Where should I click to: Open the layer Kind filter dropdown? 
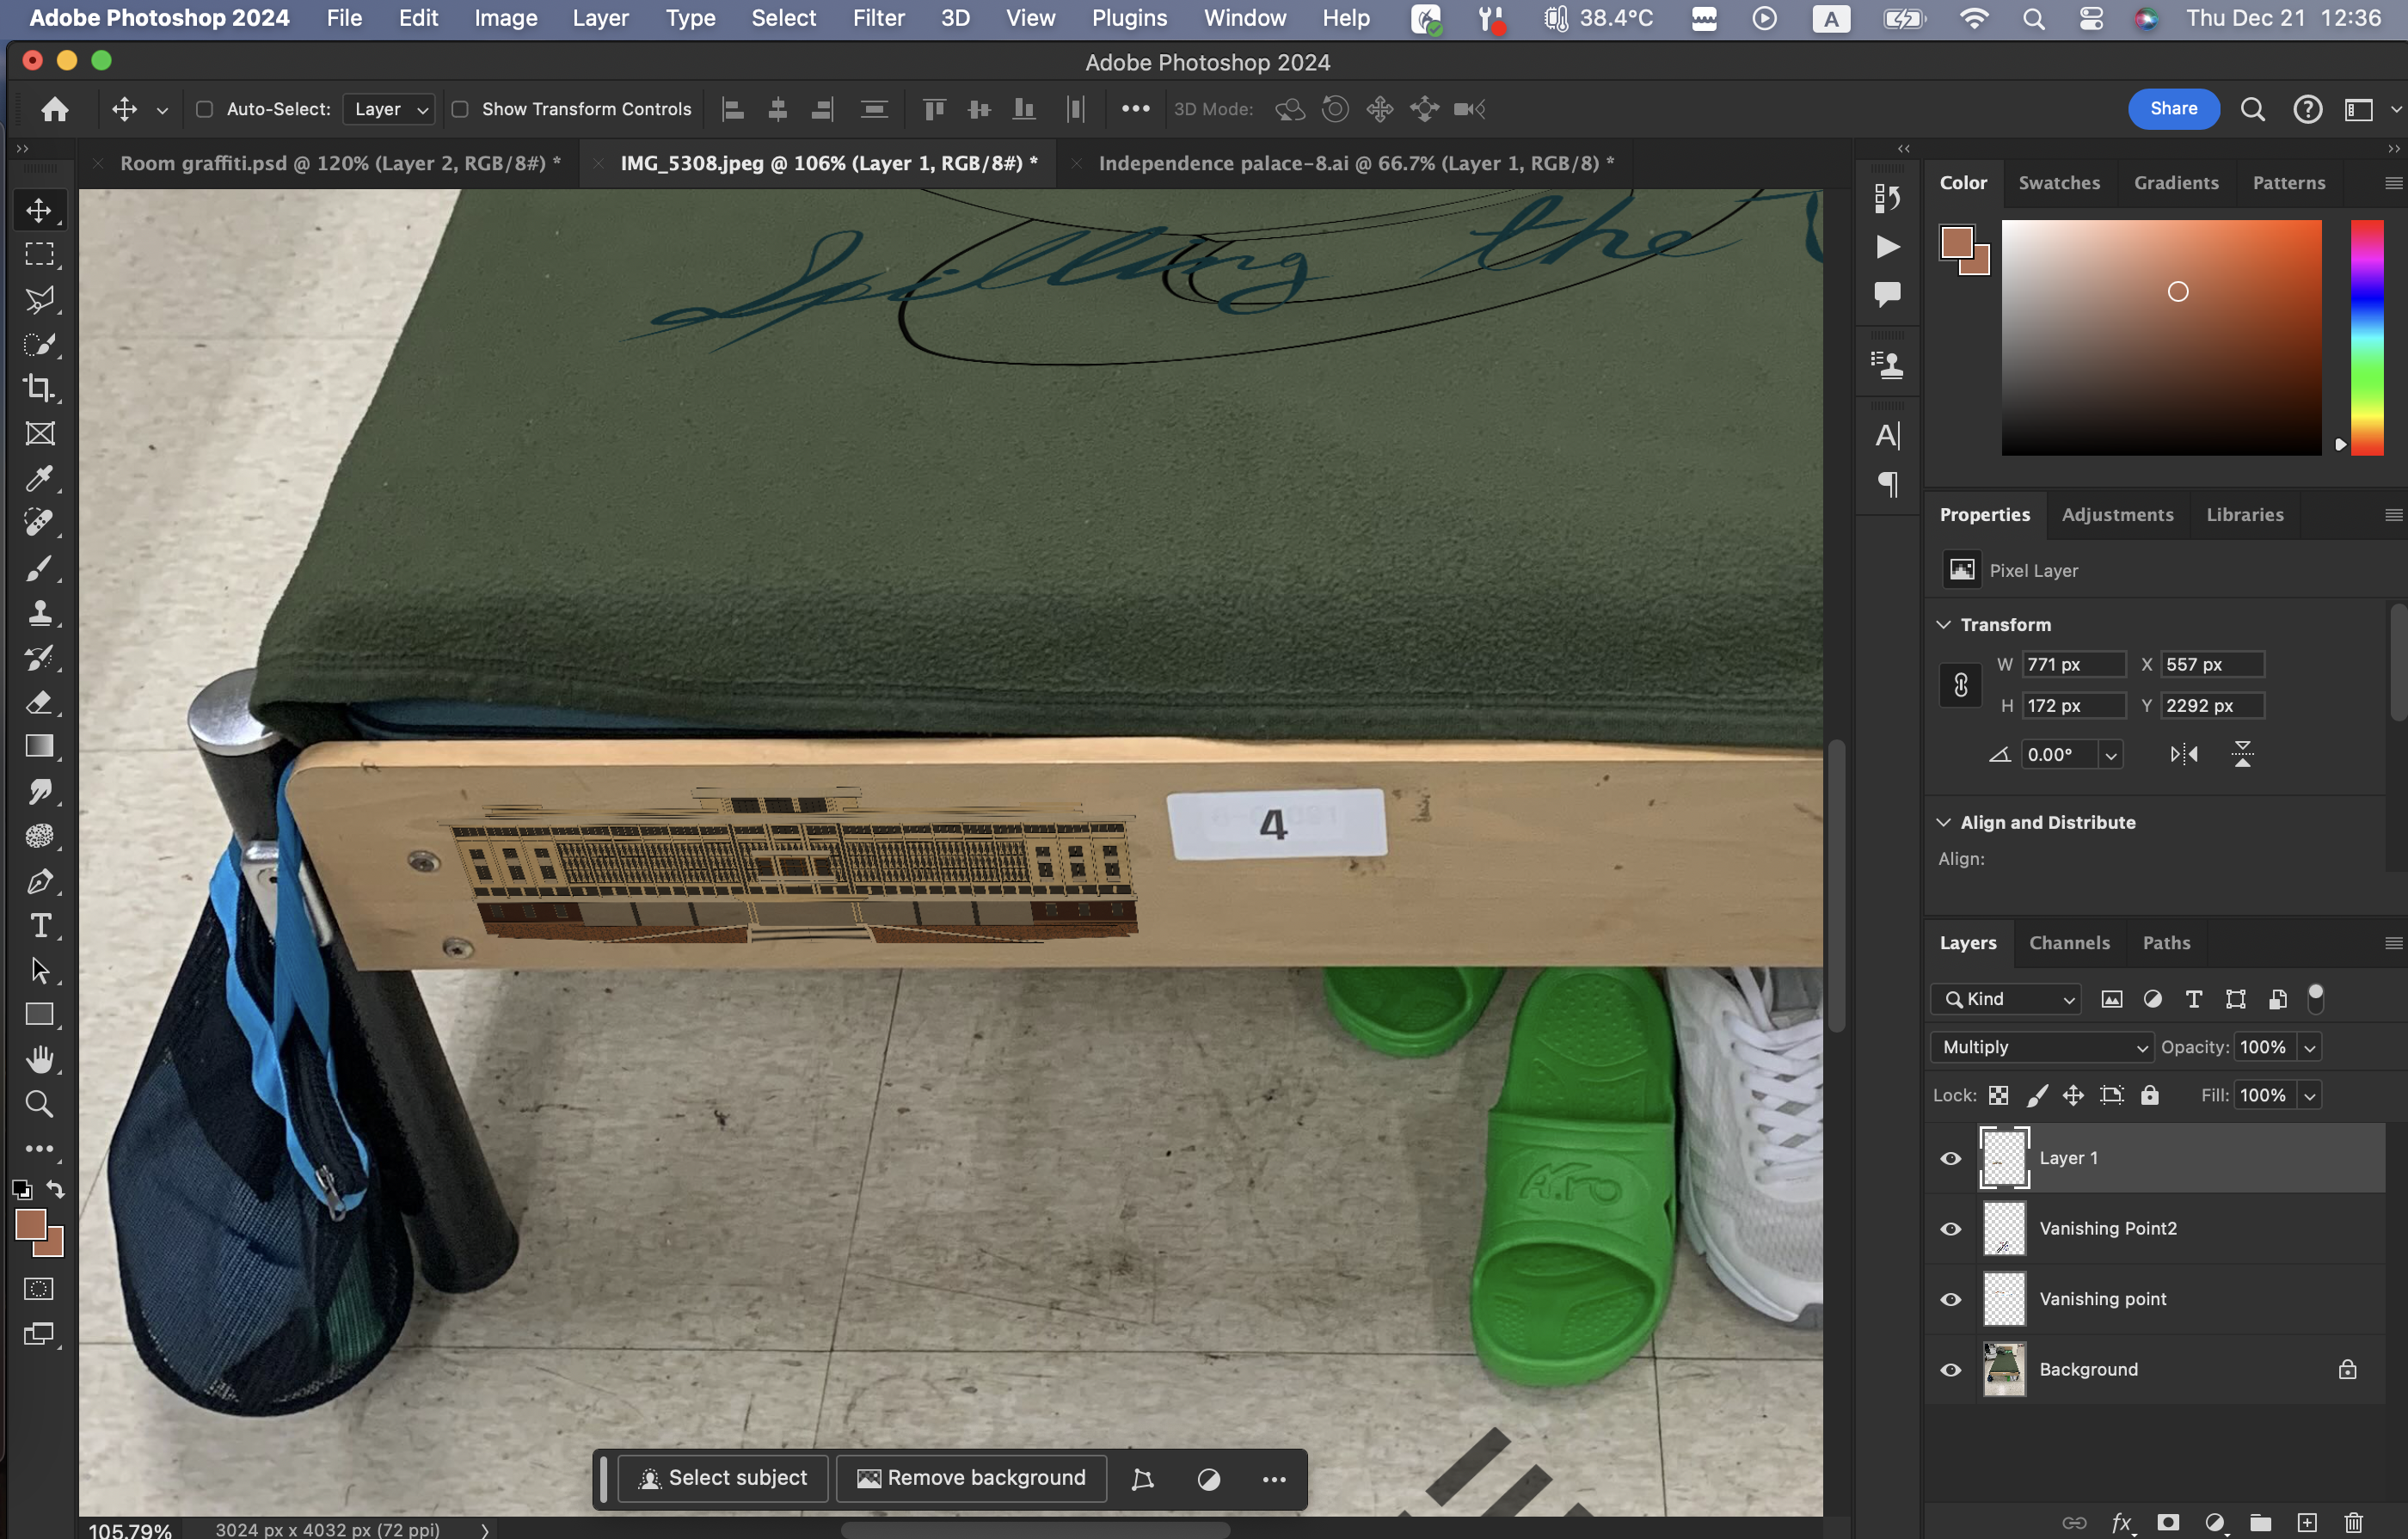[2007, 999]
